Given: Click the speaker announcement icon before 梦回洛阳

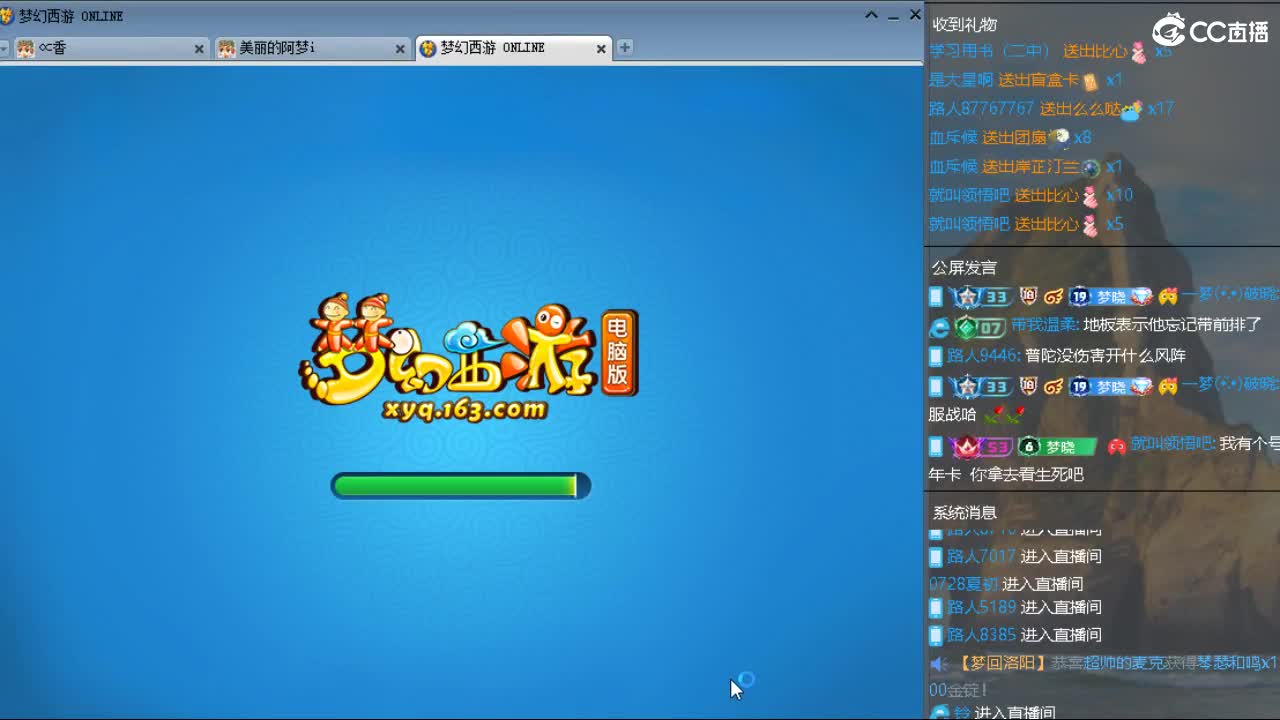Looking at the screenshot, I should click(939, 663).
